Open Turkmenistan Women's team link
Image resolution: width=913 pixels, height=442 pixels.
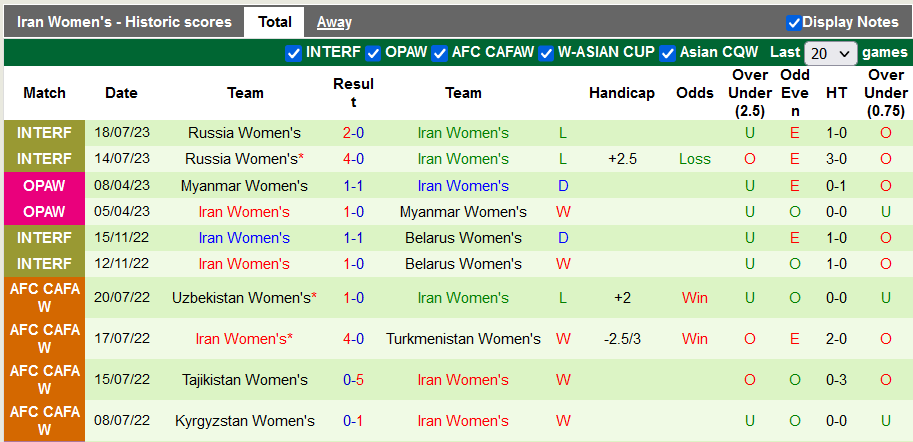pos(463,339)
